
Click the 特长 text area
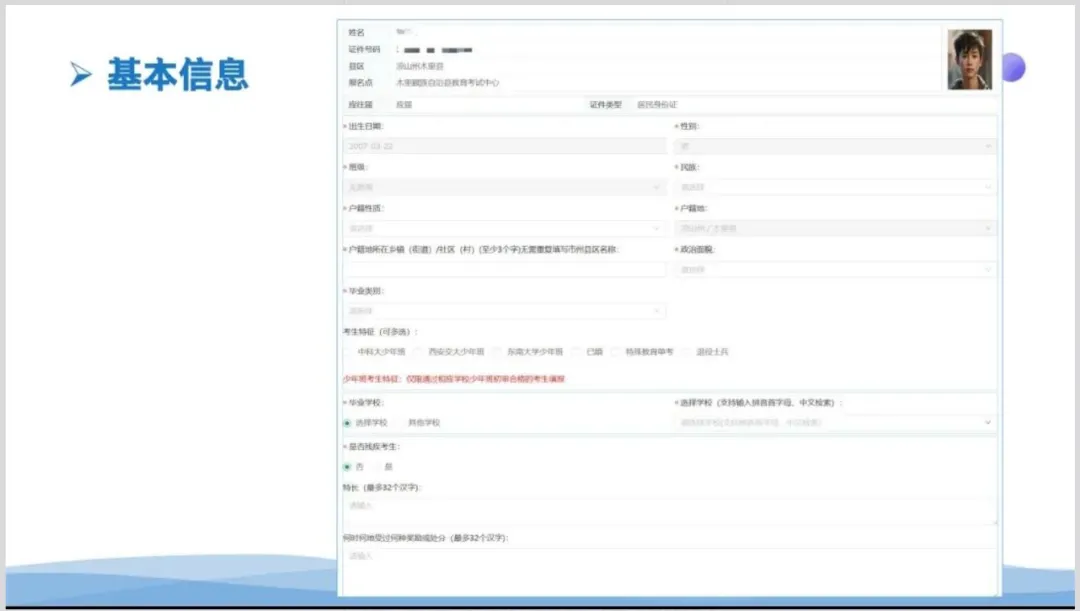click(x=669, y=511)
